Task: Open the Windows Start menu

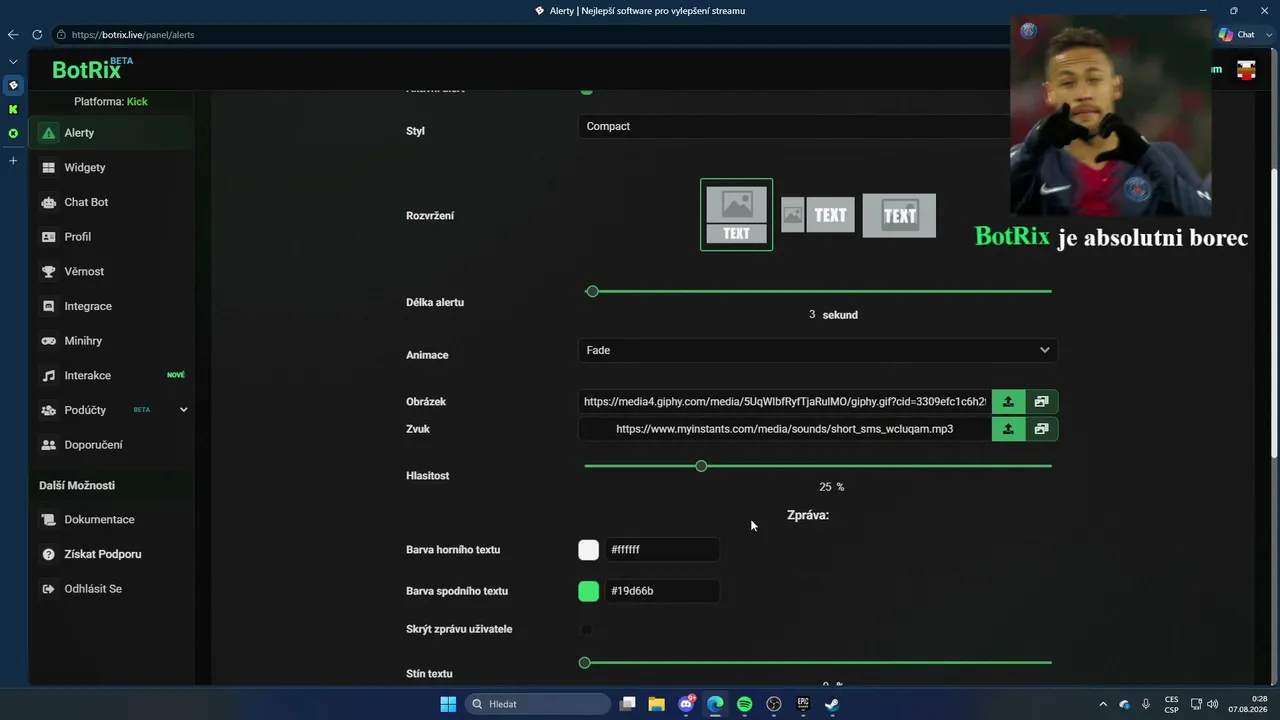Action: [x=448, y=704]
